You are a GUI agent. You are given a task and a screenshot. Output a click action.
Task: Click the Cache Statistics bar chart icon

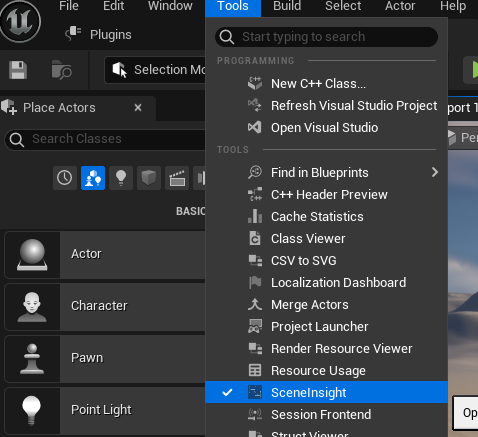[x=255, y=216]
